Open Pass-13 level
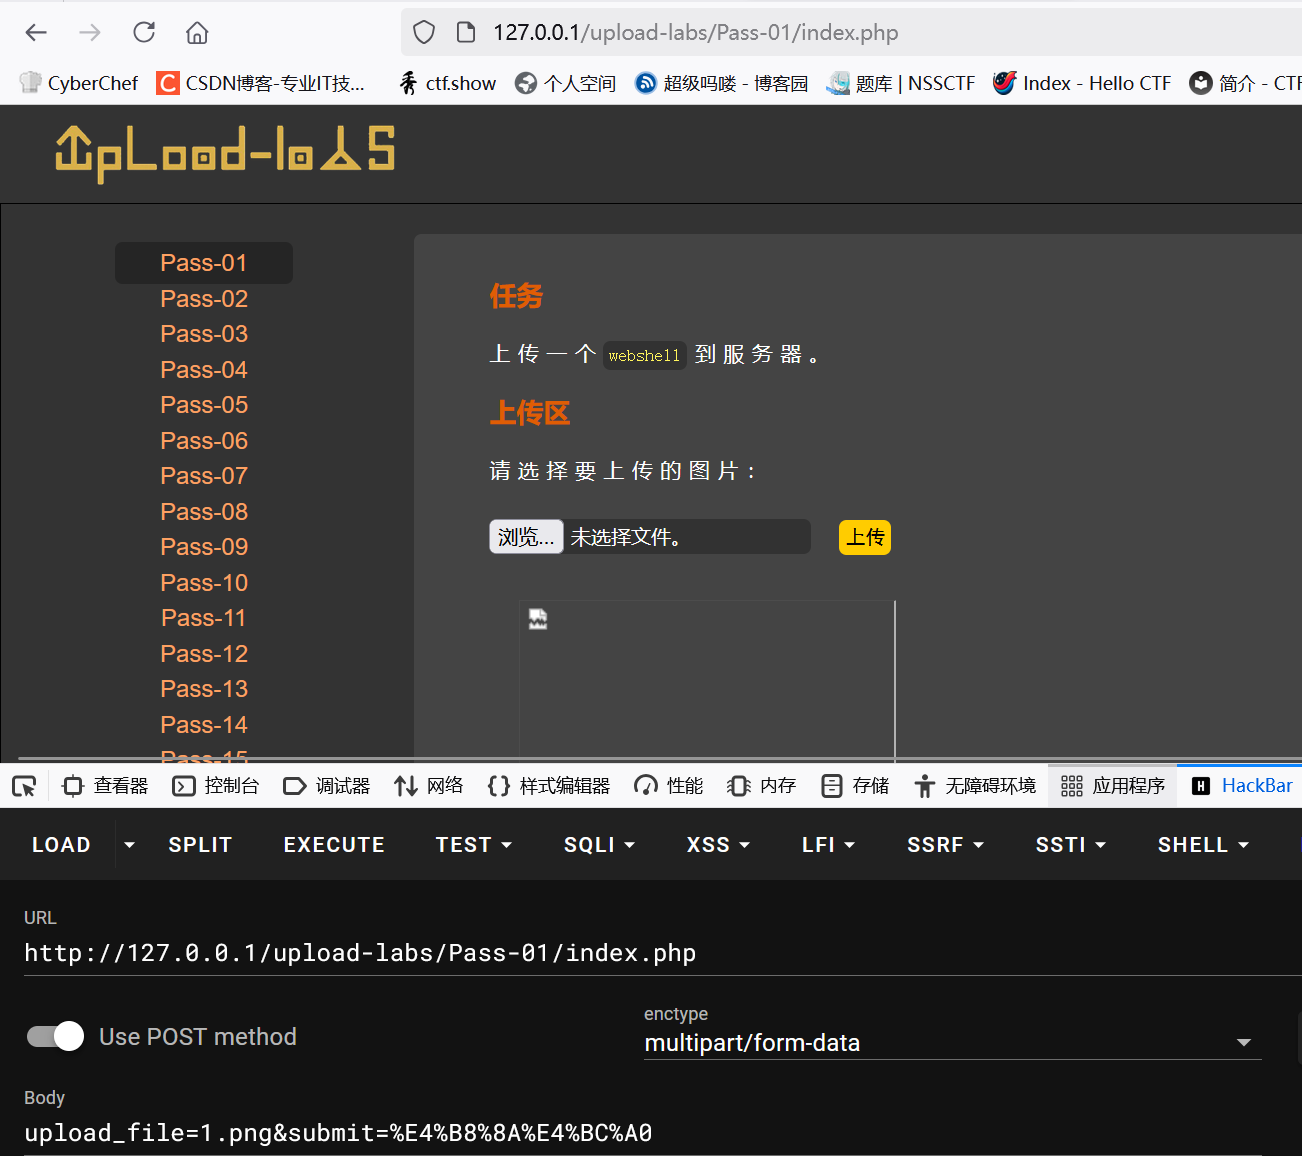 click(x=204, y=689)
